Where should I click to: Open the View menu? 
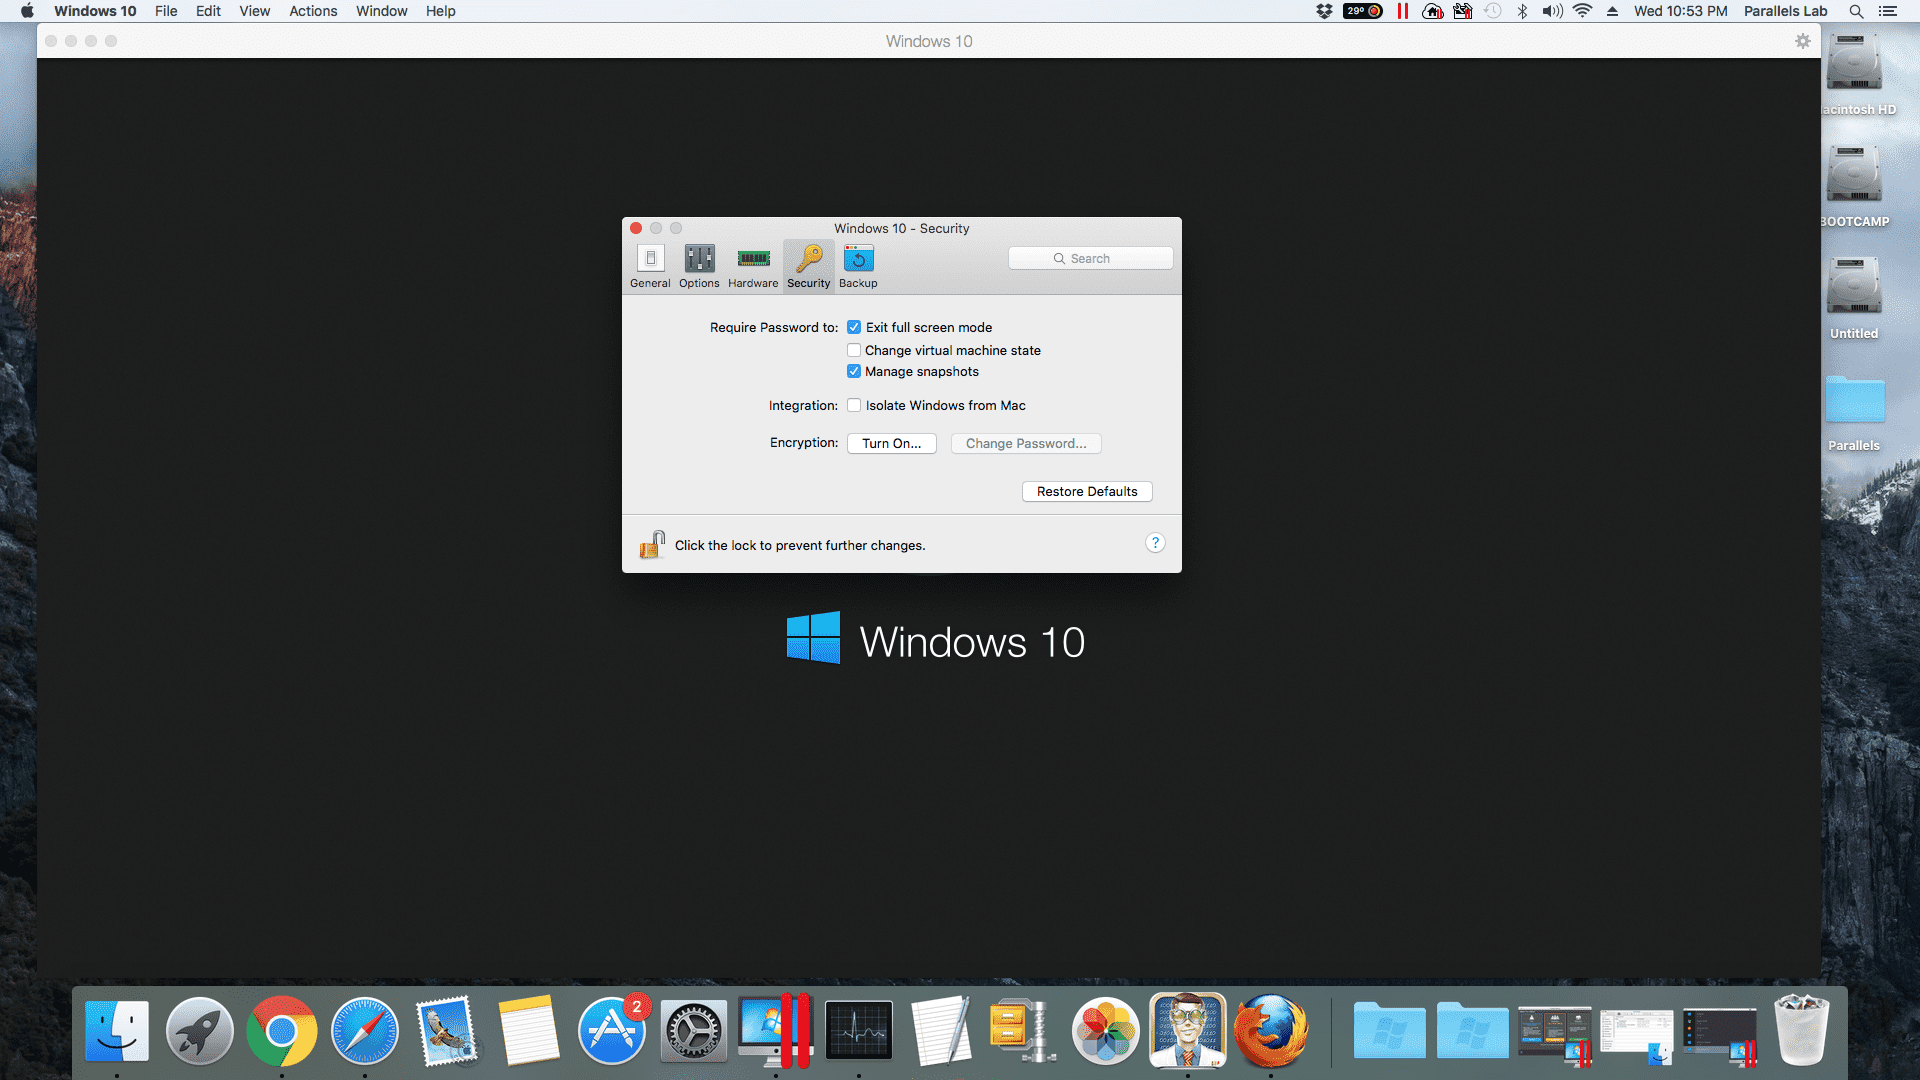coord(254,11)
